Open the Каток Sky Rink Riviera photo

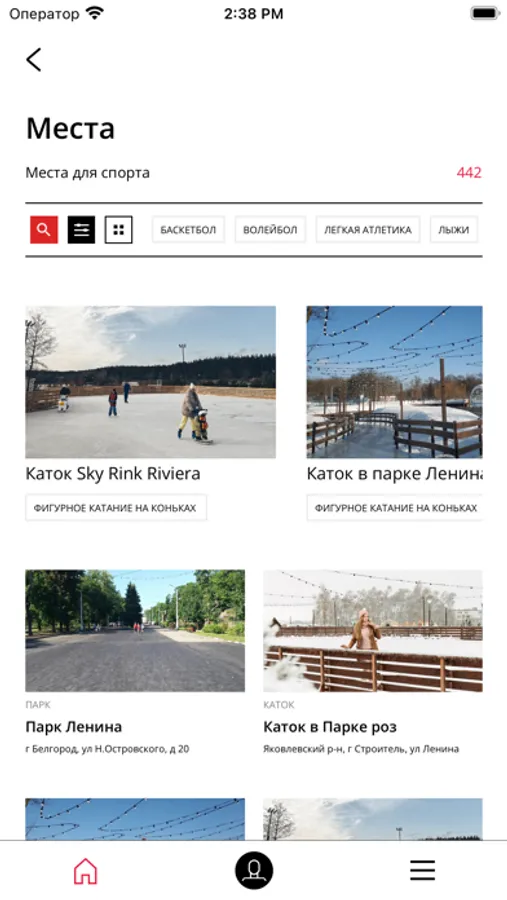click(x=150, y=382)
